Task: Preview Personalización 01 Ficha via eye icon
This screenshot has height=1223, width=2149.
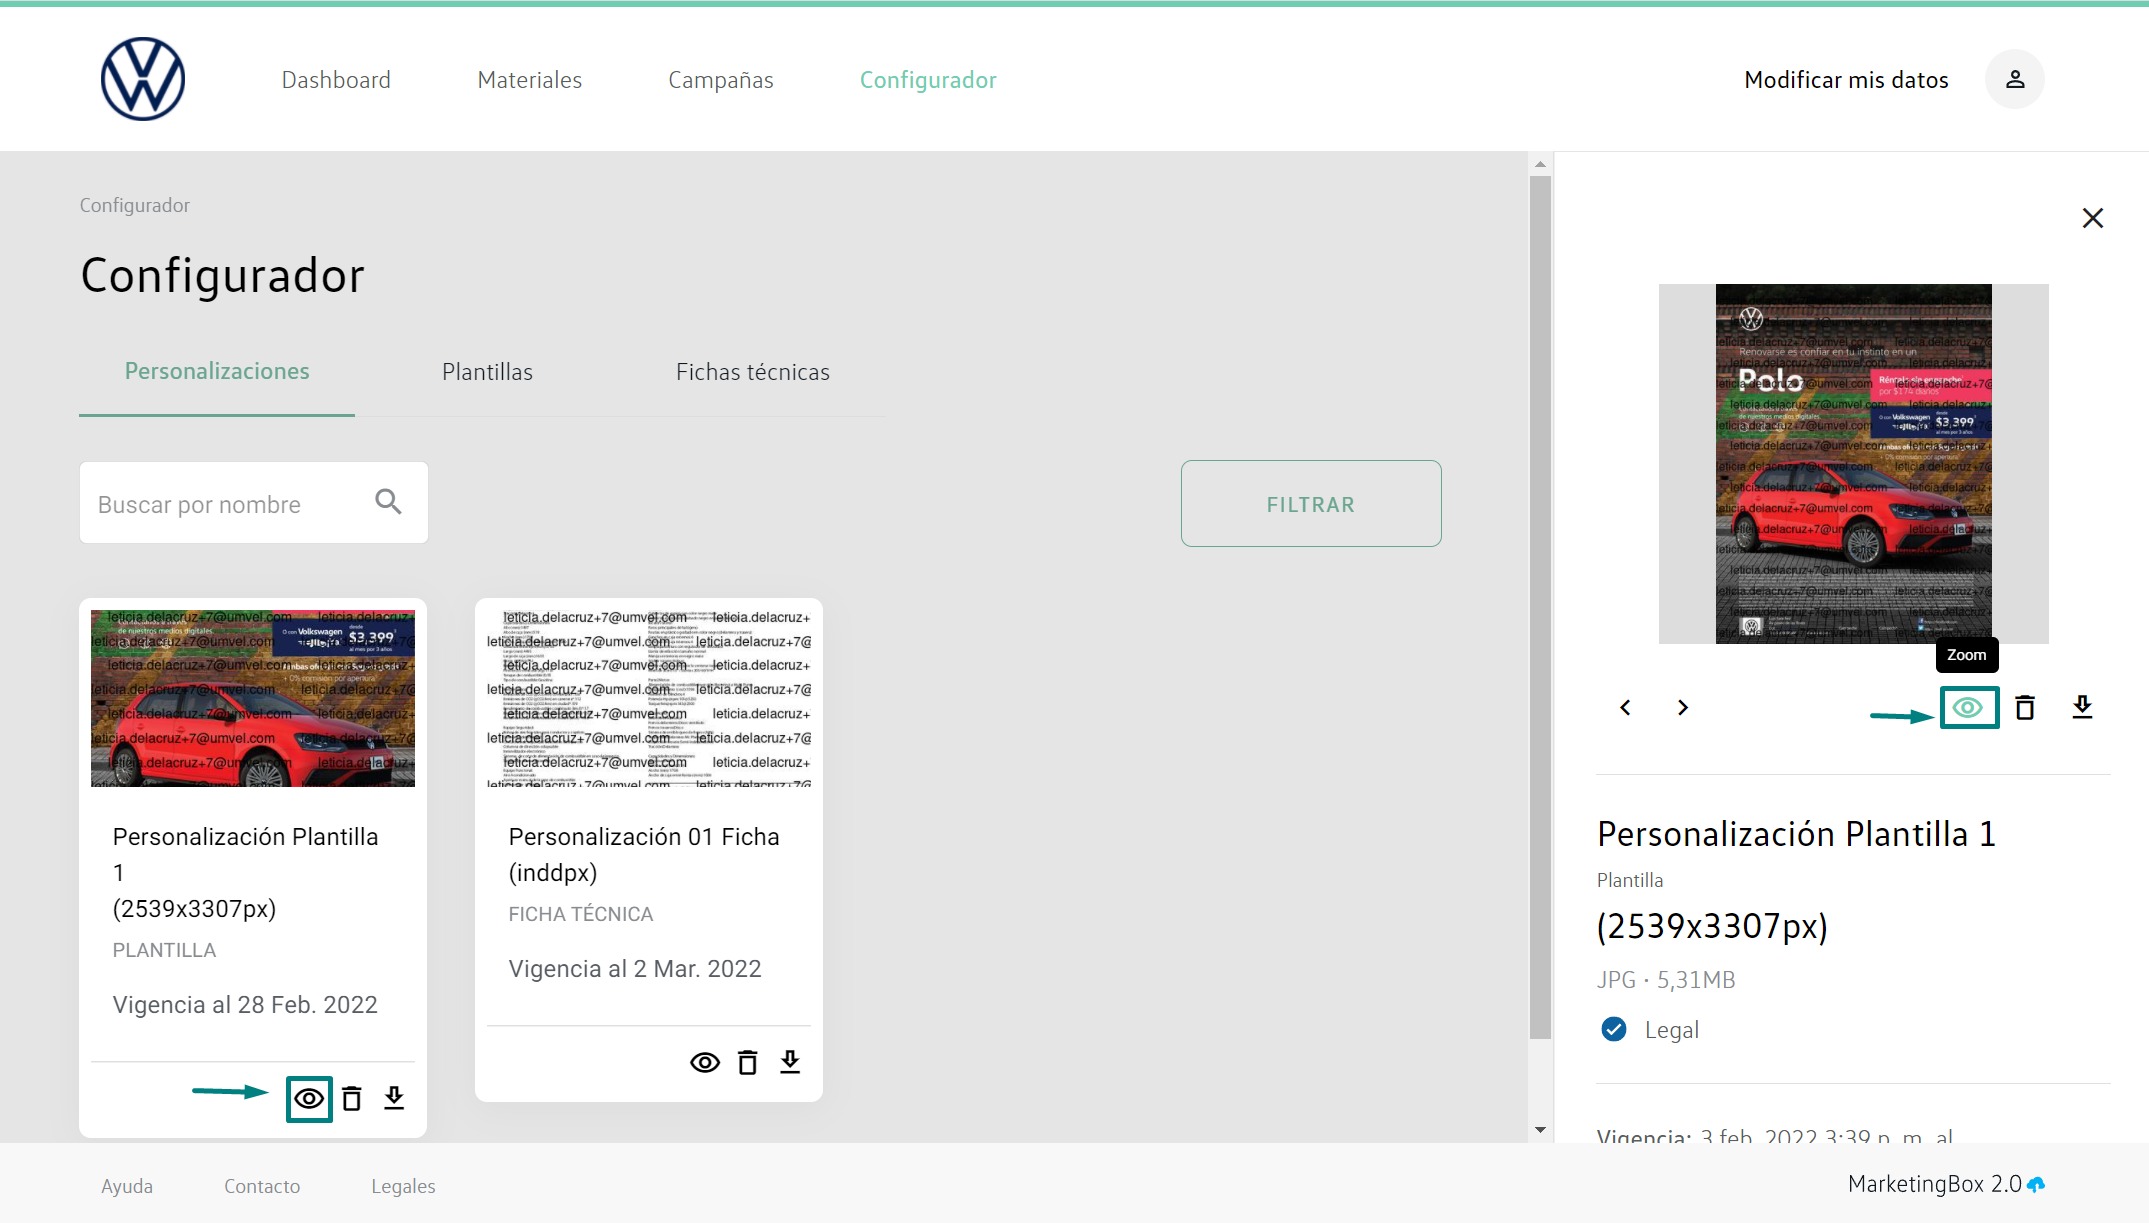Action: point(705,1062)
